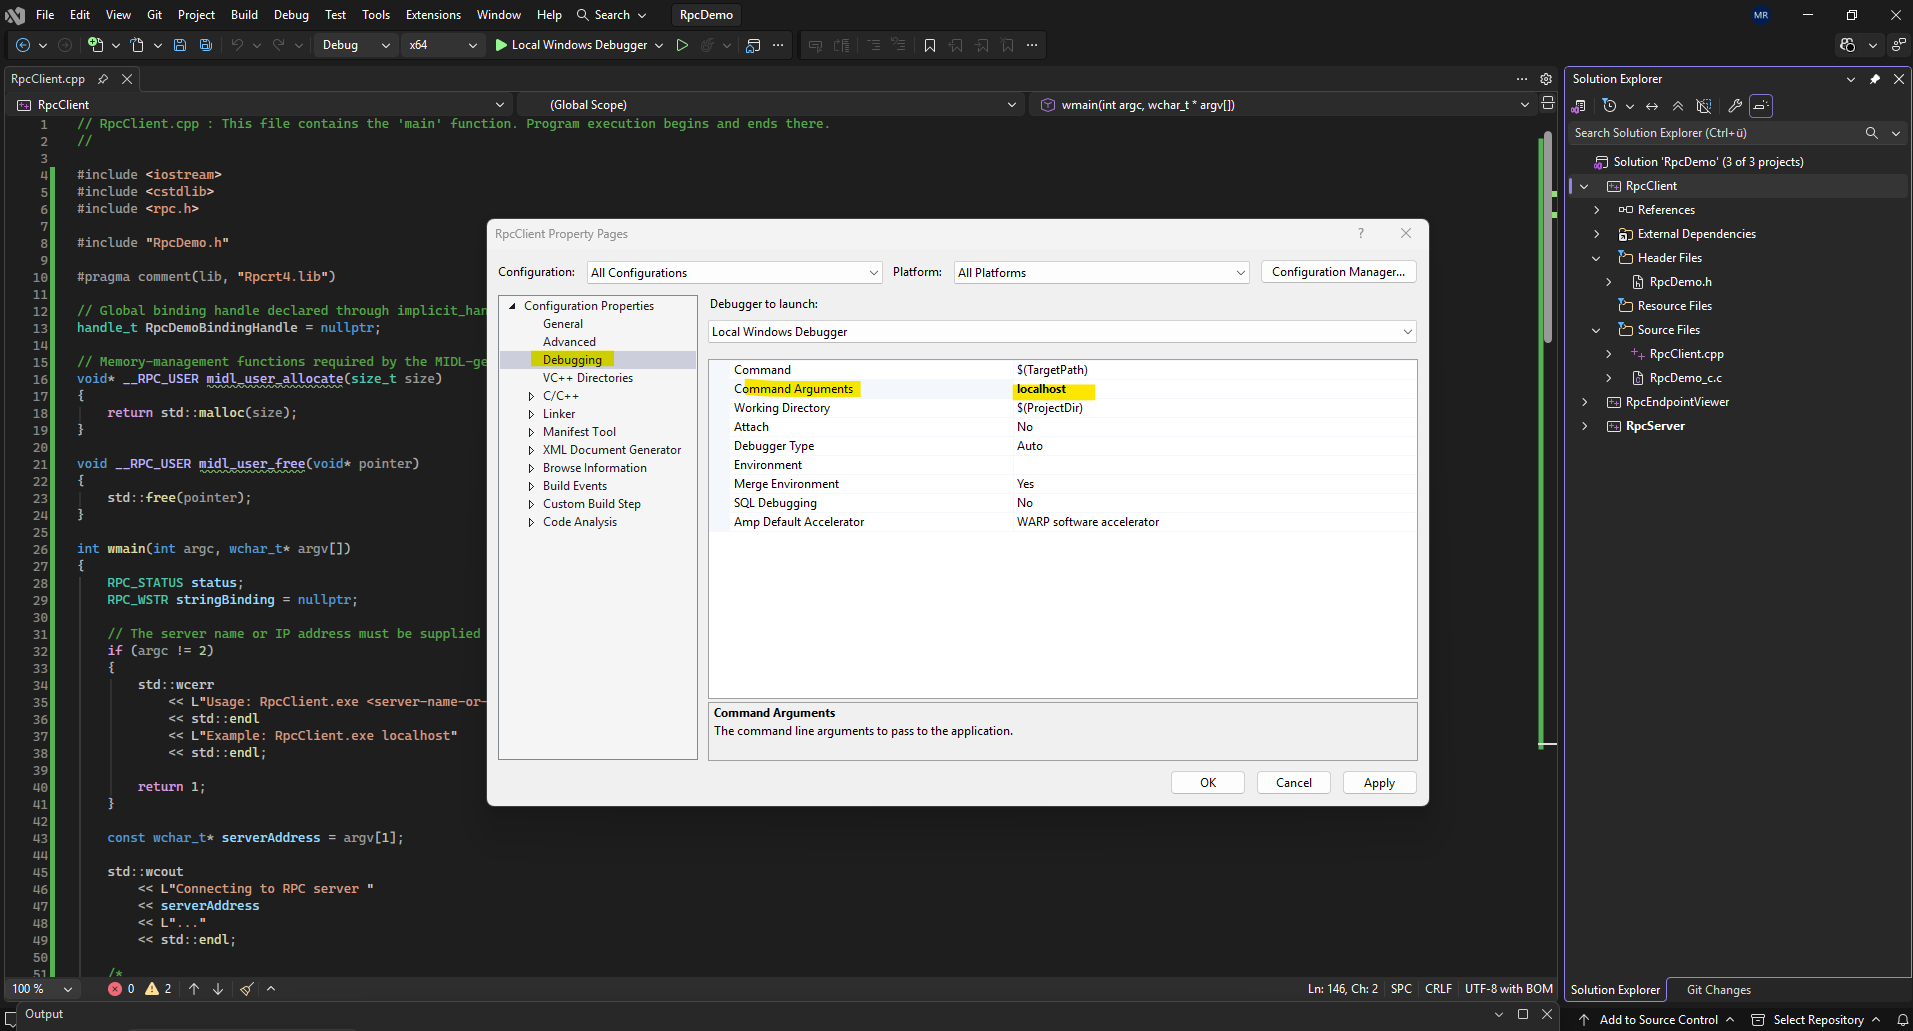Click Select Repository in status bar
This screenshot has height=1031, width=1913.
pyautogui.click(x=1817, y=1020)
